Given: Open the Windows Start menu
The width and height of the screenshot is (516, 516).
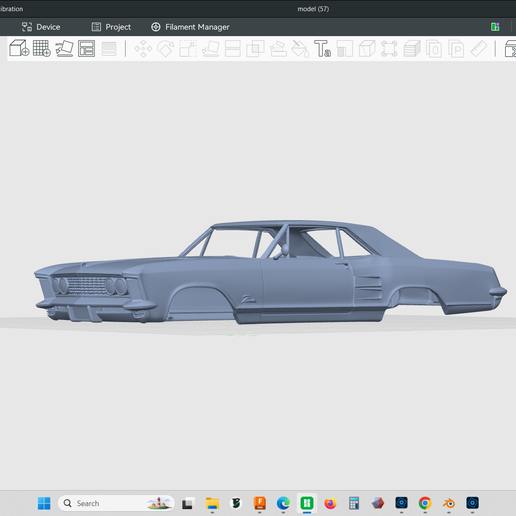Looking at the screenshot, I should (x=44, y=503).
